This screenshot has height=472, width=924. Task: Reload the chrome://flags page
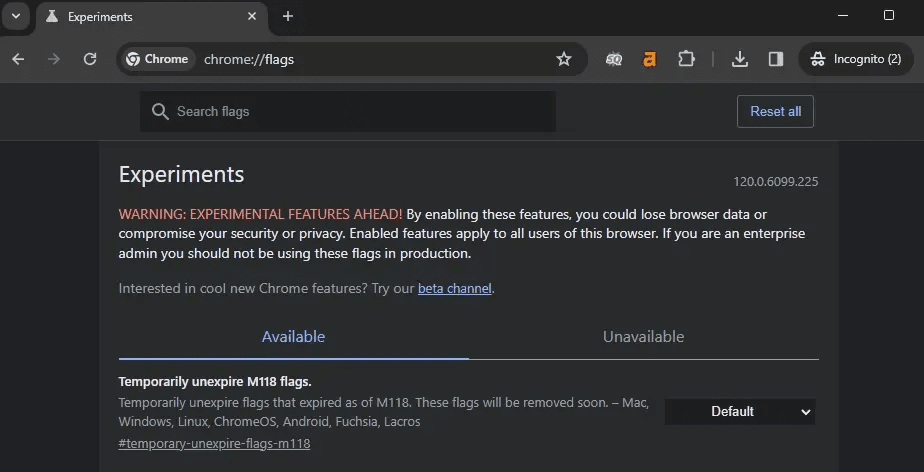(90, 59)
